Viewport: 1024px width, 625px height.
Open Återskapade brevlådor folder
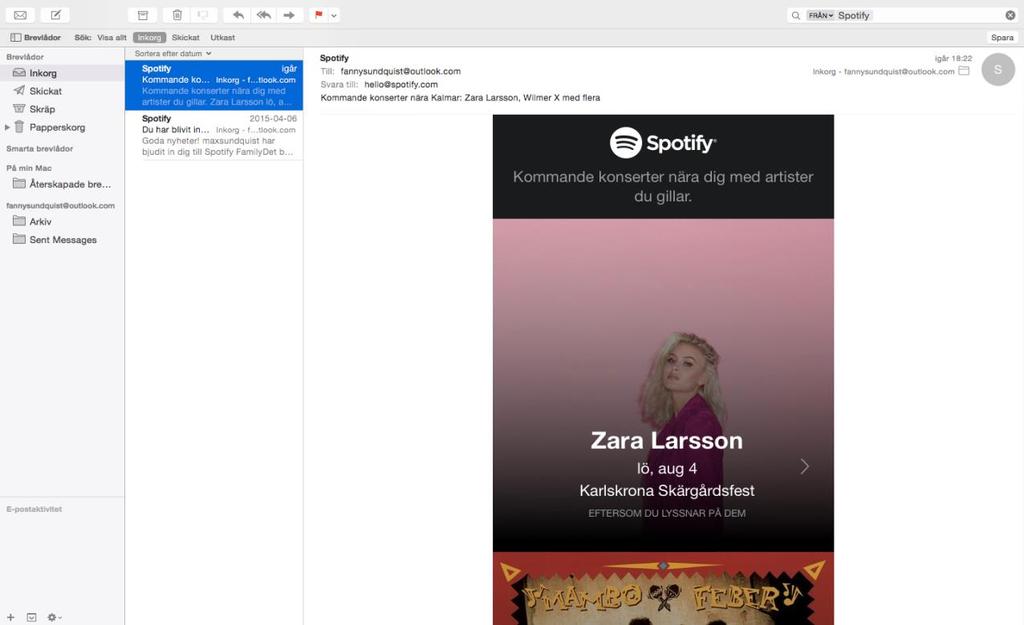[62, 184]
